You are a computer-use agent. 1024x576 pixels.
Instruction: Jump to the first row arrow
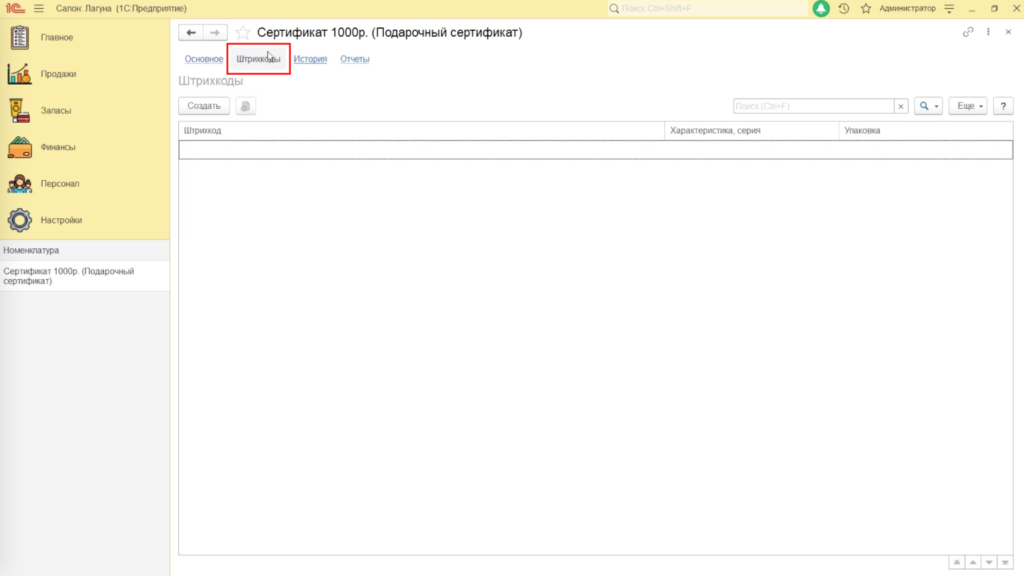957,562
